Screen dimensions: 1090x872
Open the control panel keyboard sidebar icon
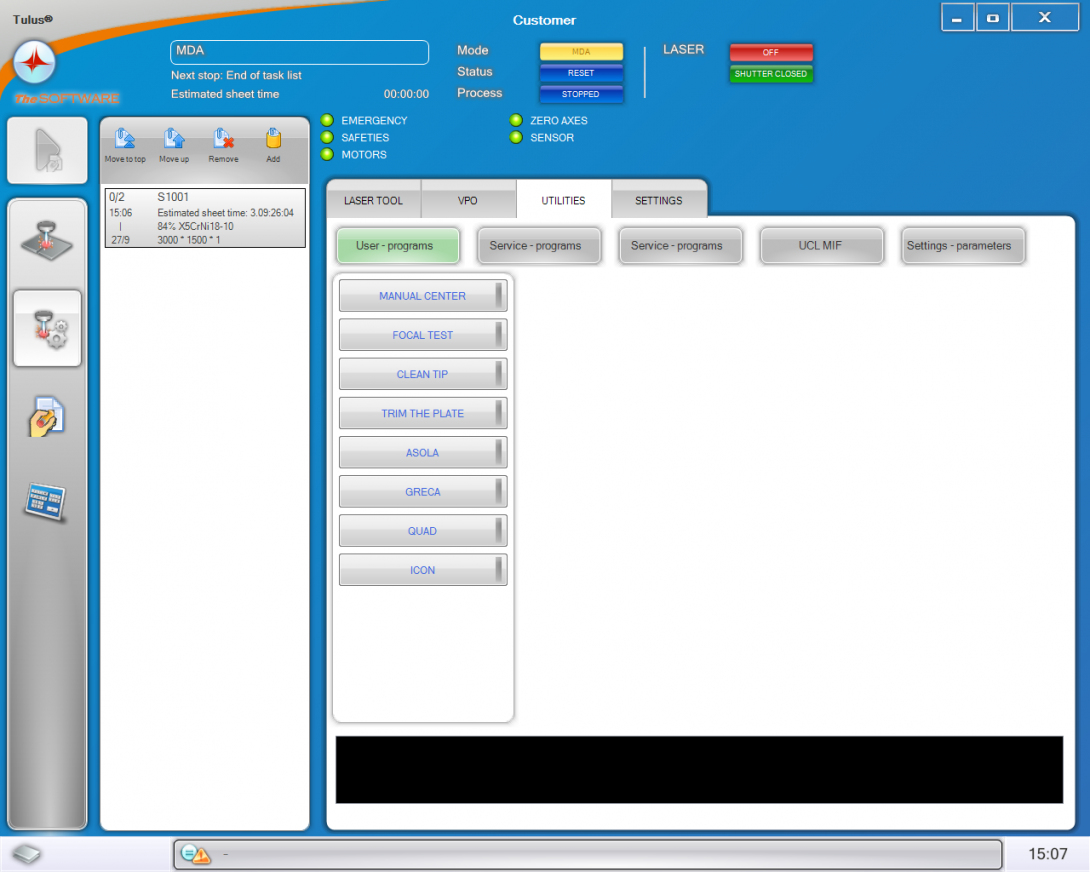point(46,500)
